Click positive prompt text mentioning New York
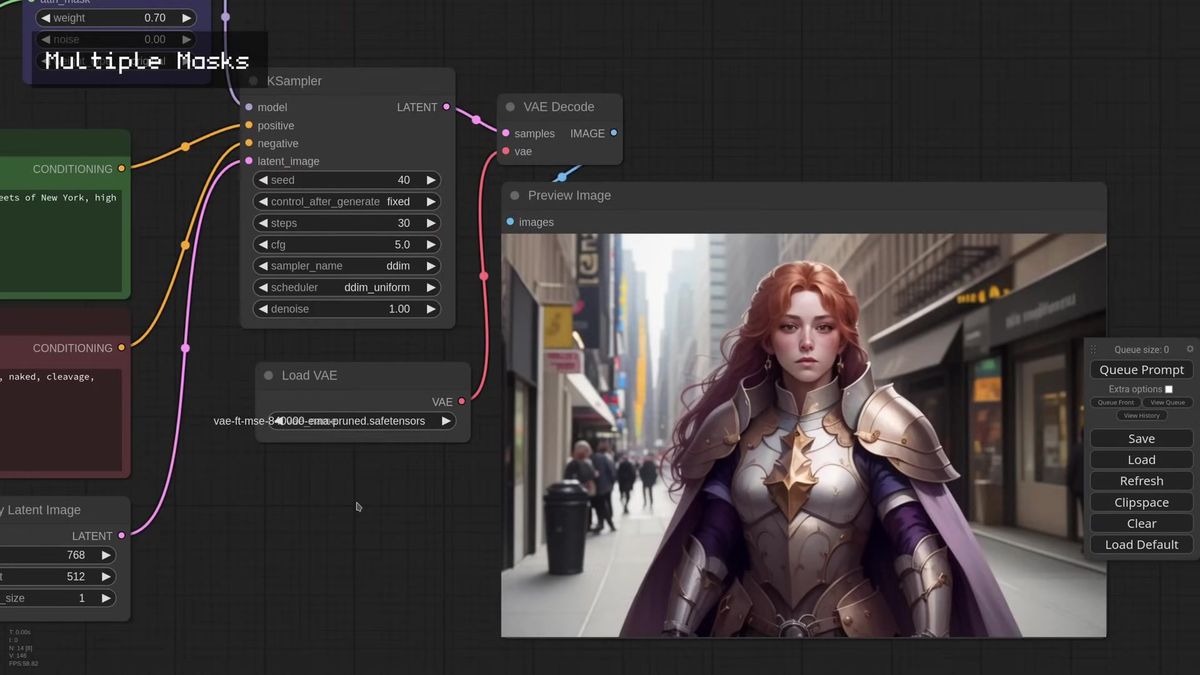This screenshot has height=675, width=1200. [58, 198]
